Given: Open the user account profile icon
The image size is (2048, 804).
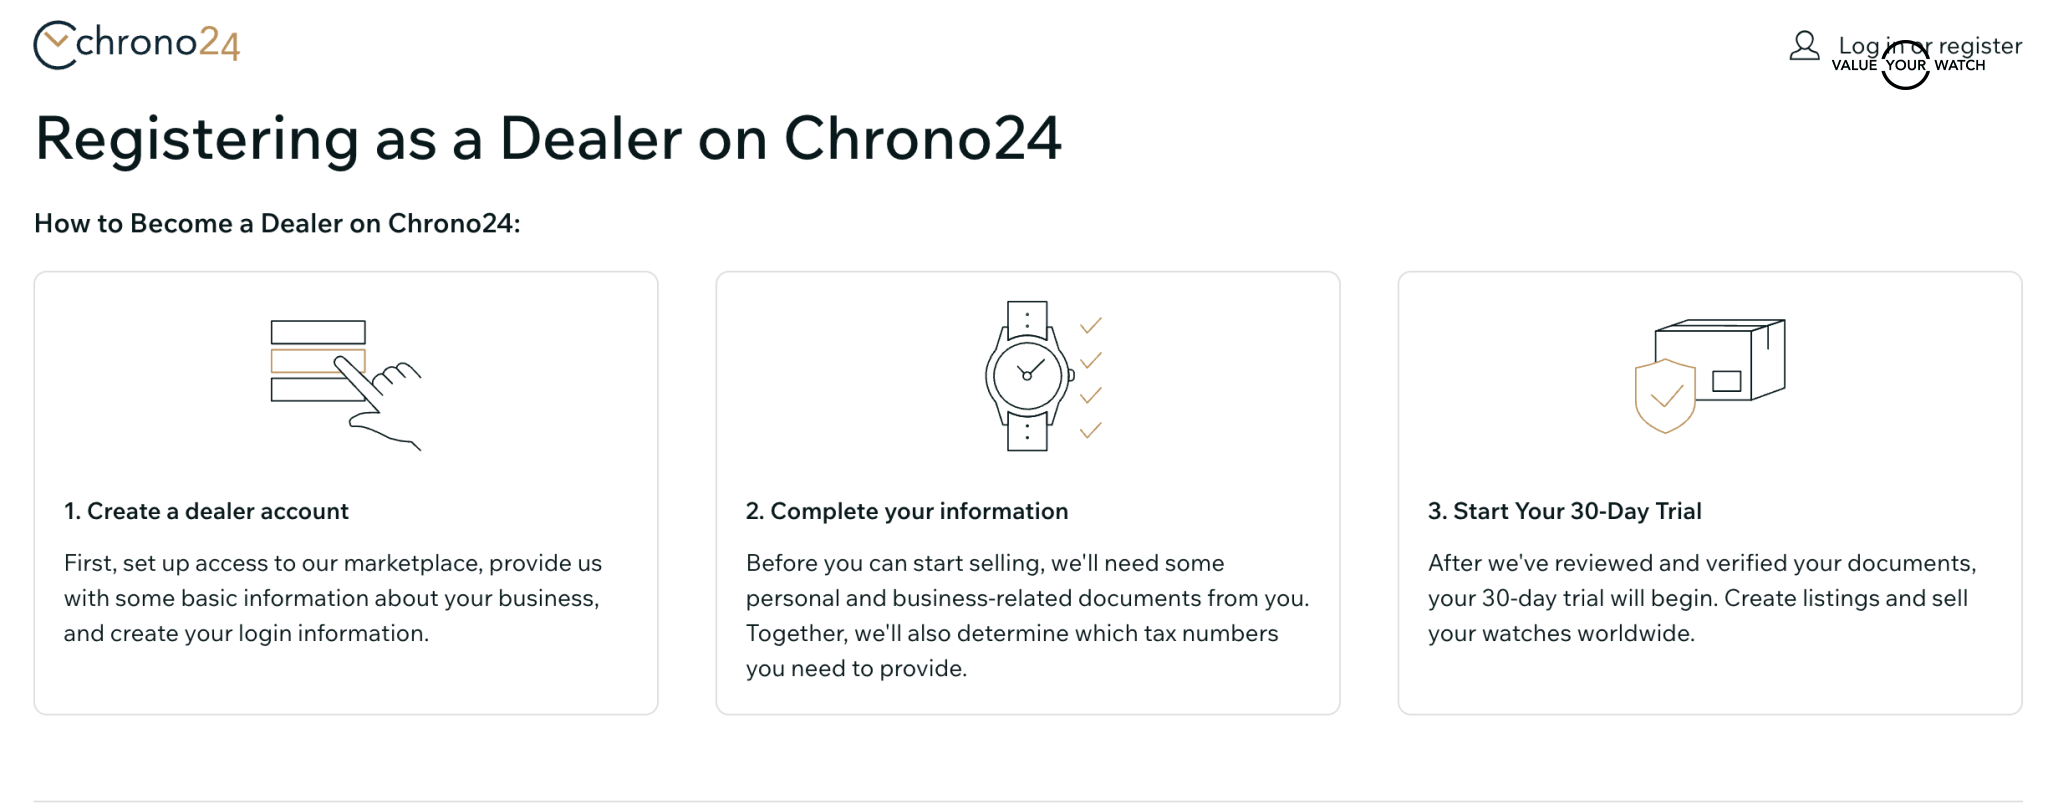Looking at the screenshot, I should (1804, 47).
